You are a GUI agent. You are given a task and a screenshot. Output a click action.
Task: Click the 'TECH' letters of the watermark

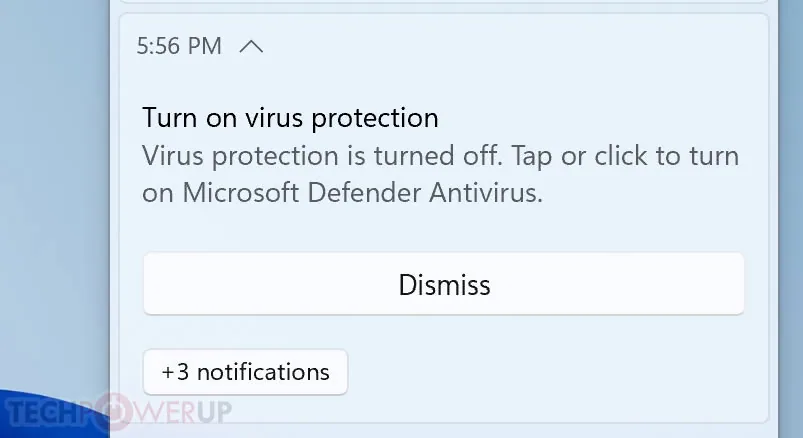46,412
